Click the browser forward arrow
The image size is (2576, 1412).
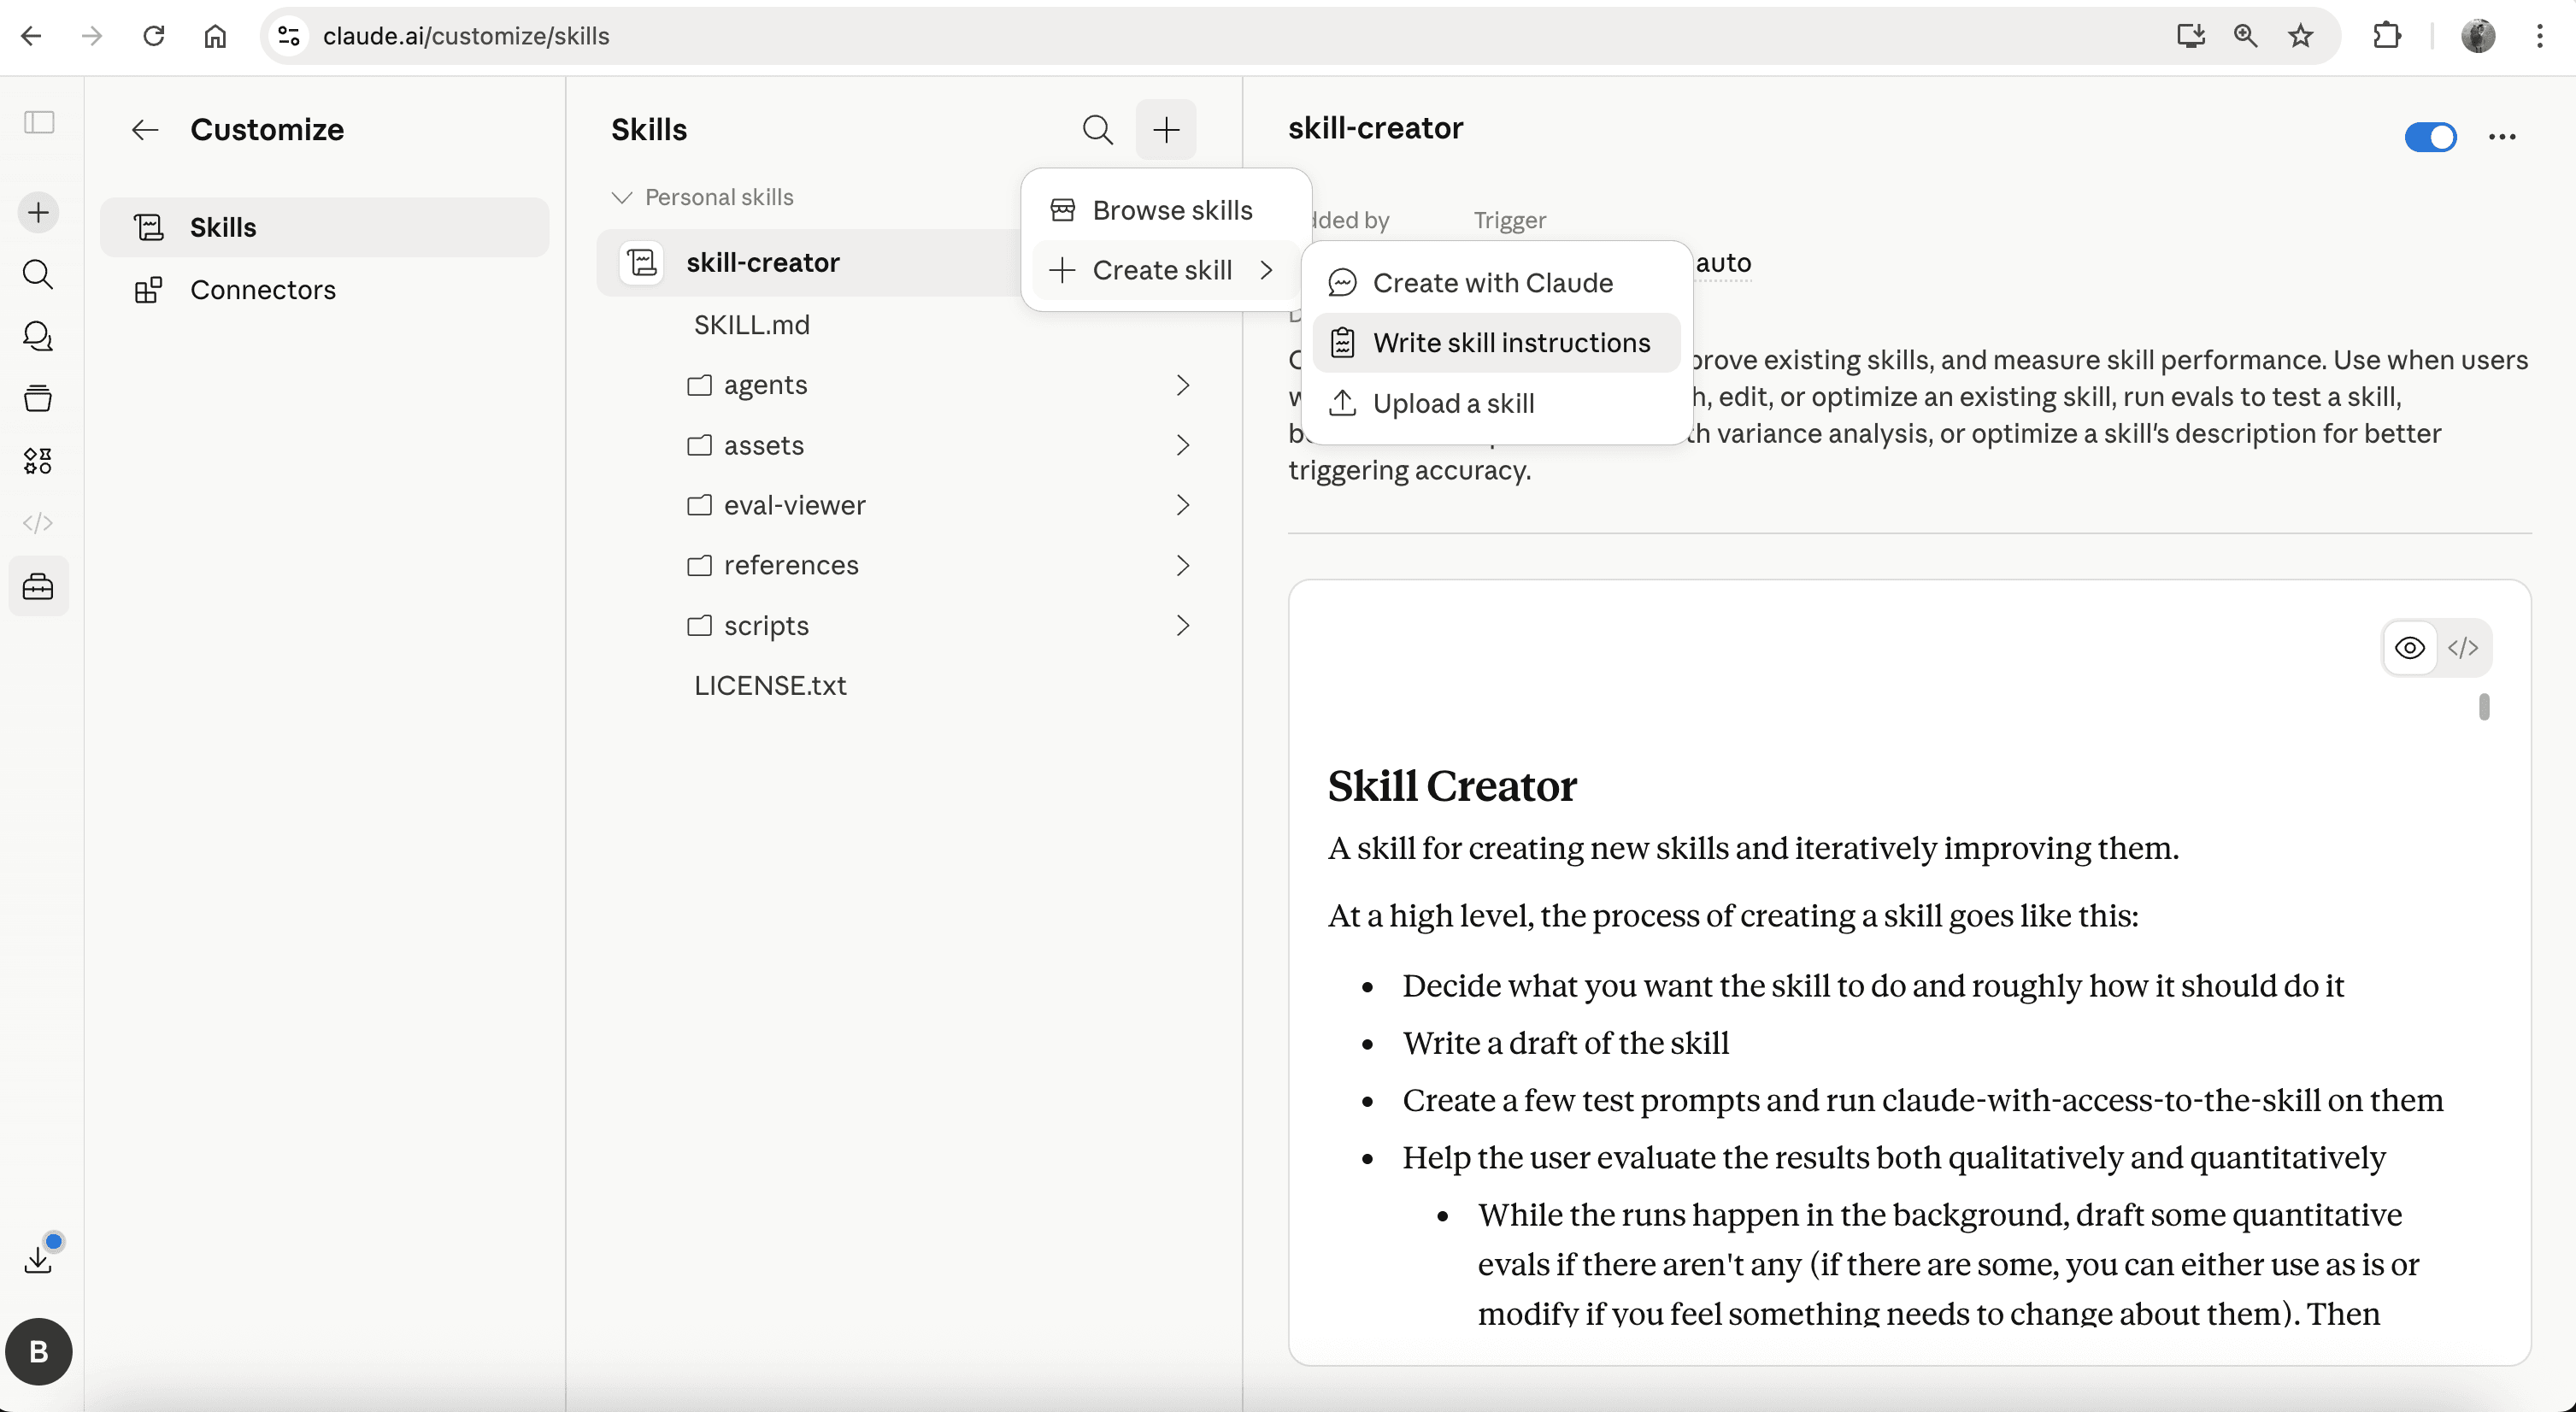92,36
